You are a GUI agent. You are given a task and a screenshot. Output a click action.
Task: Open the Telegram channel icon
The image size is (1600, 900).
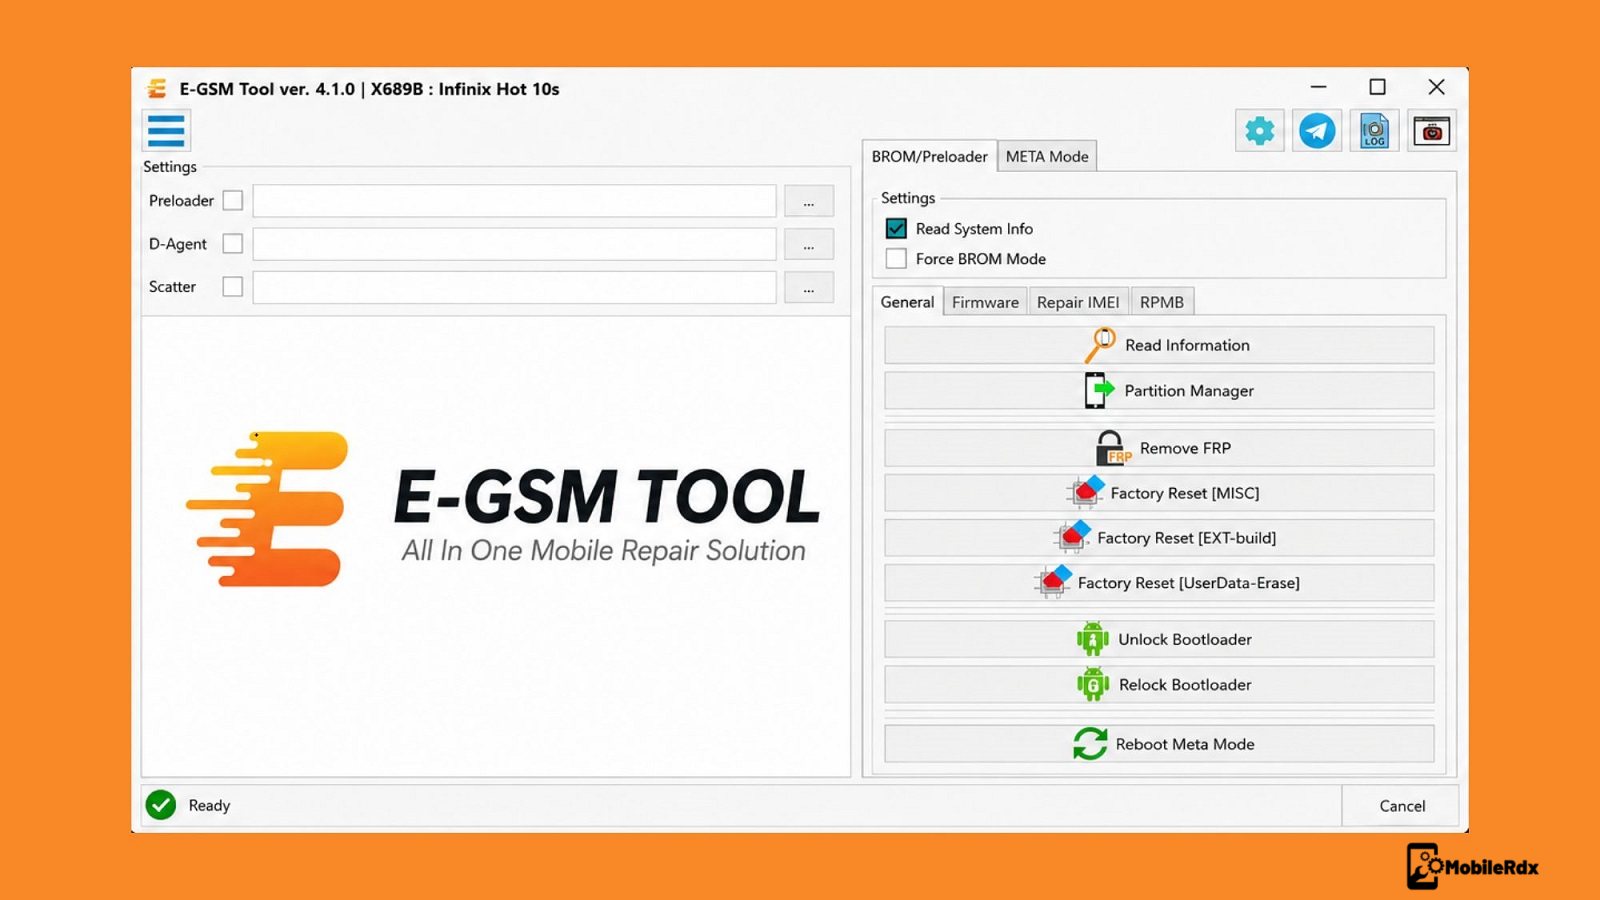tap(1317, 131)
